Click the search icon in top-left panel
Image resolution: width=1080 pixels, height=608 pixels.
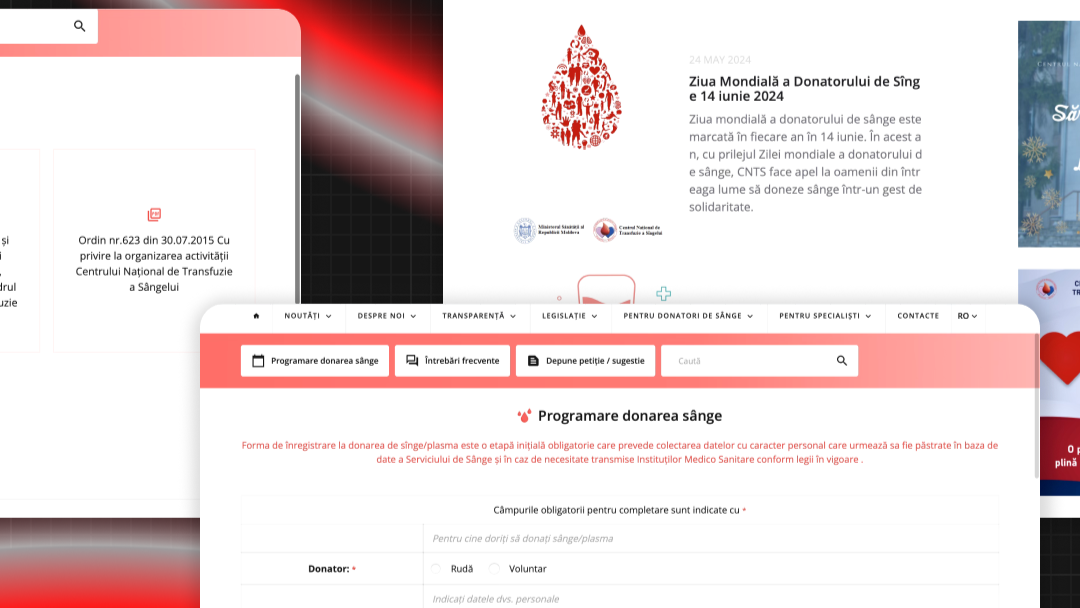pos(80,26)
